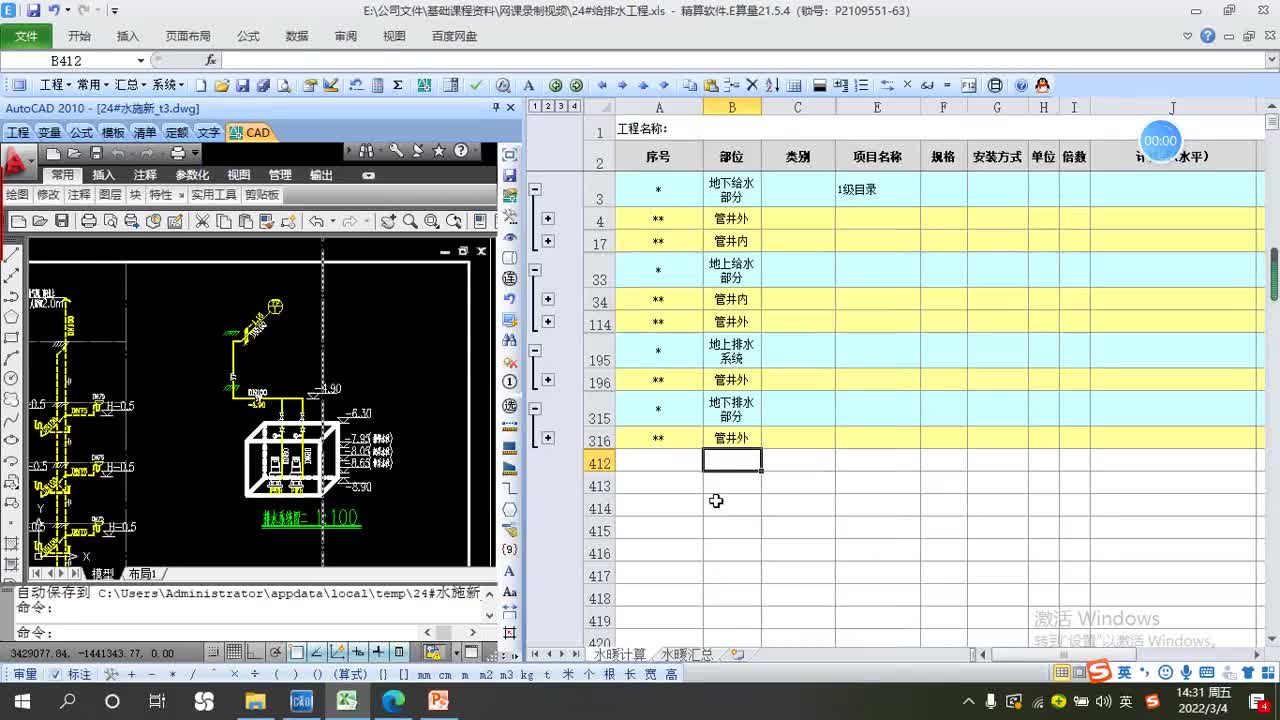Toggle AutoCAD polar tracking status button
The width and height of the screenshot is (1280, 720).
pos(275,652)
